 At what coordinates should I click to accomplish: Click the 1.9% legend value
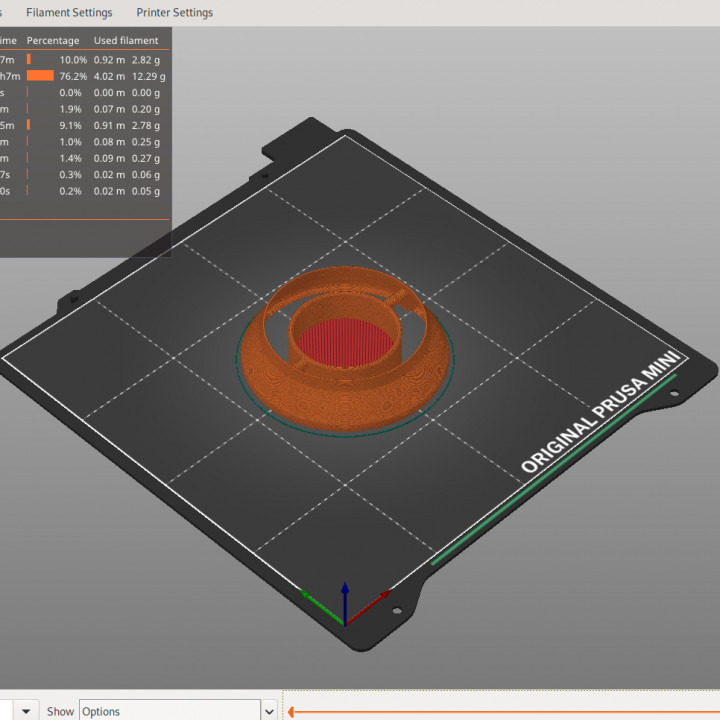pyautogui.click(x=70, y=109)
